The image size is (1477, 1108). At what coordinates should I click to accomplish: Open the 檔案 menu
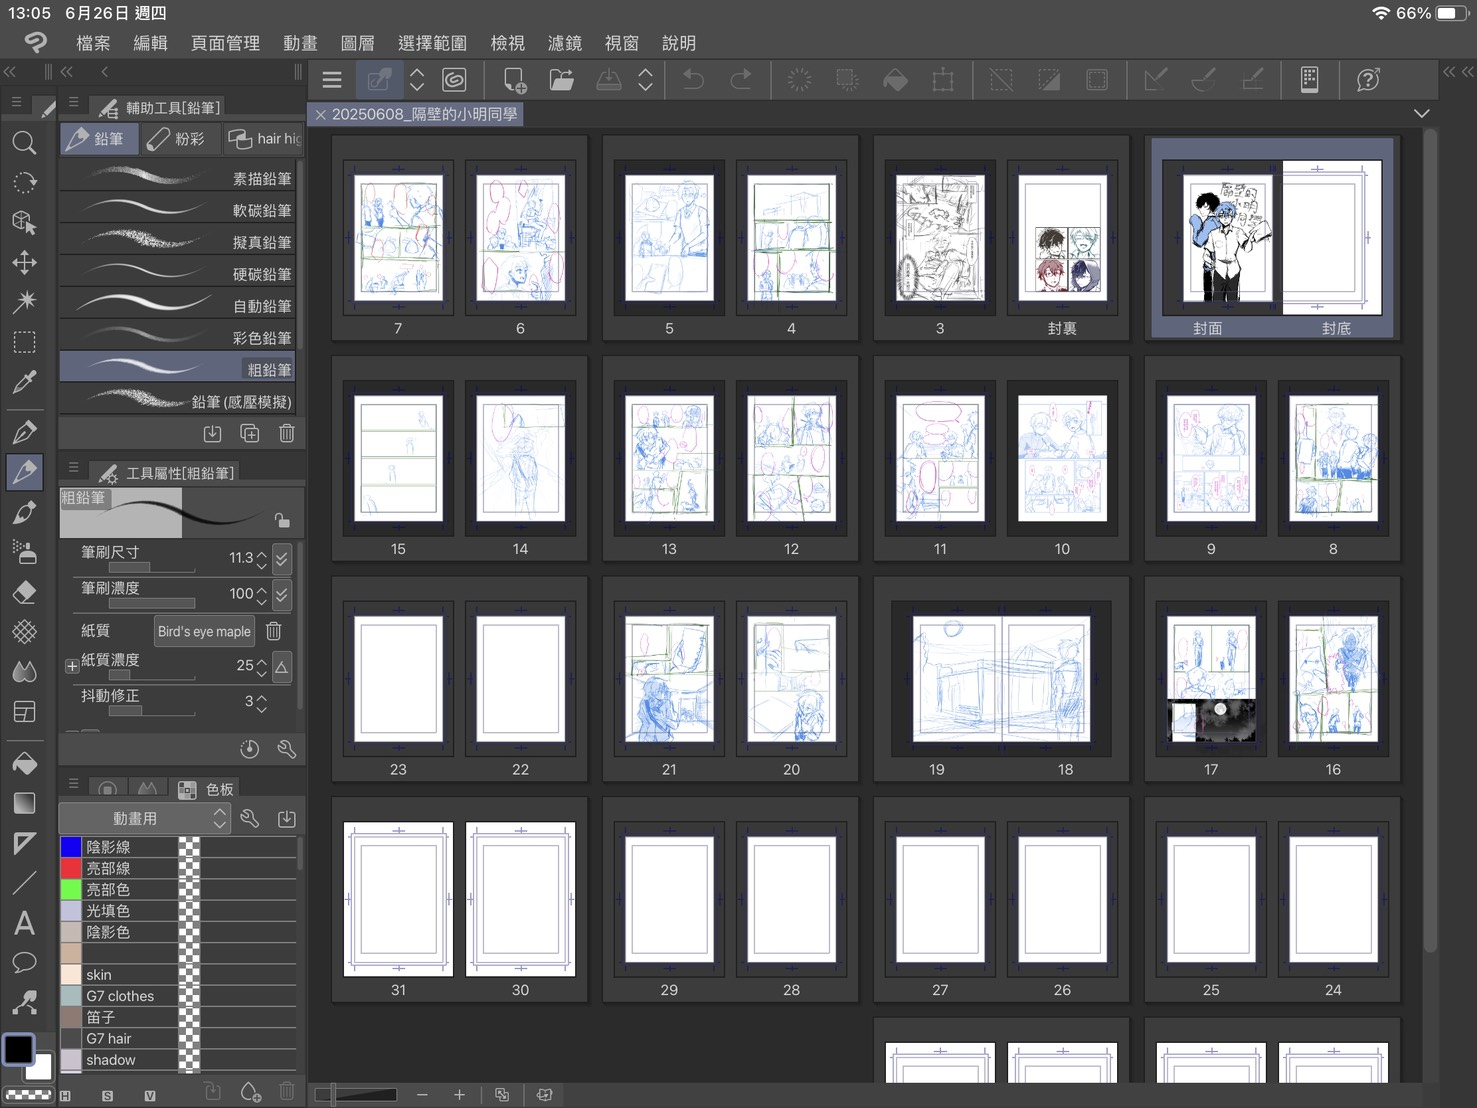(93, 43)
